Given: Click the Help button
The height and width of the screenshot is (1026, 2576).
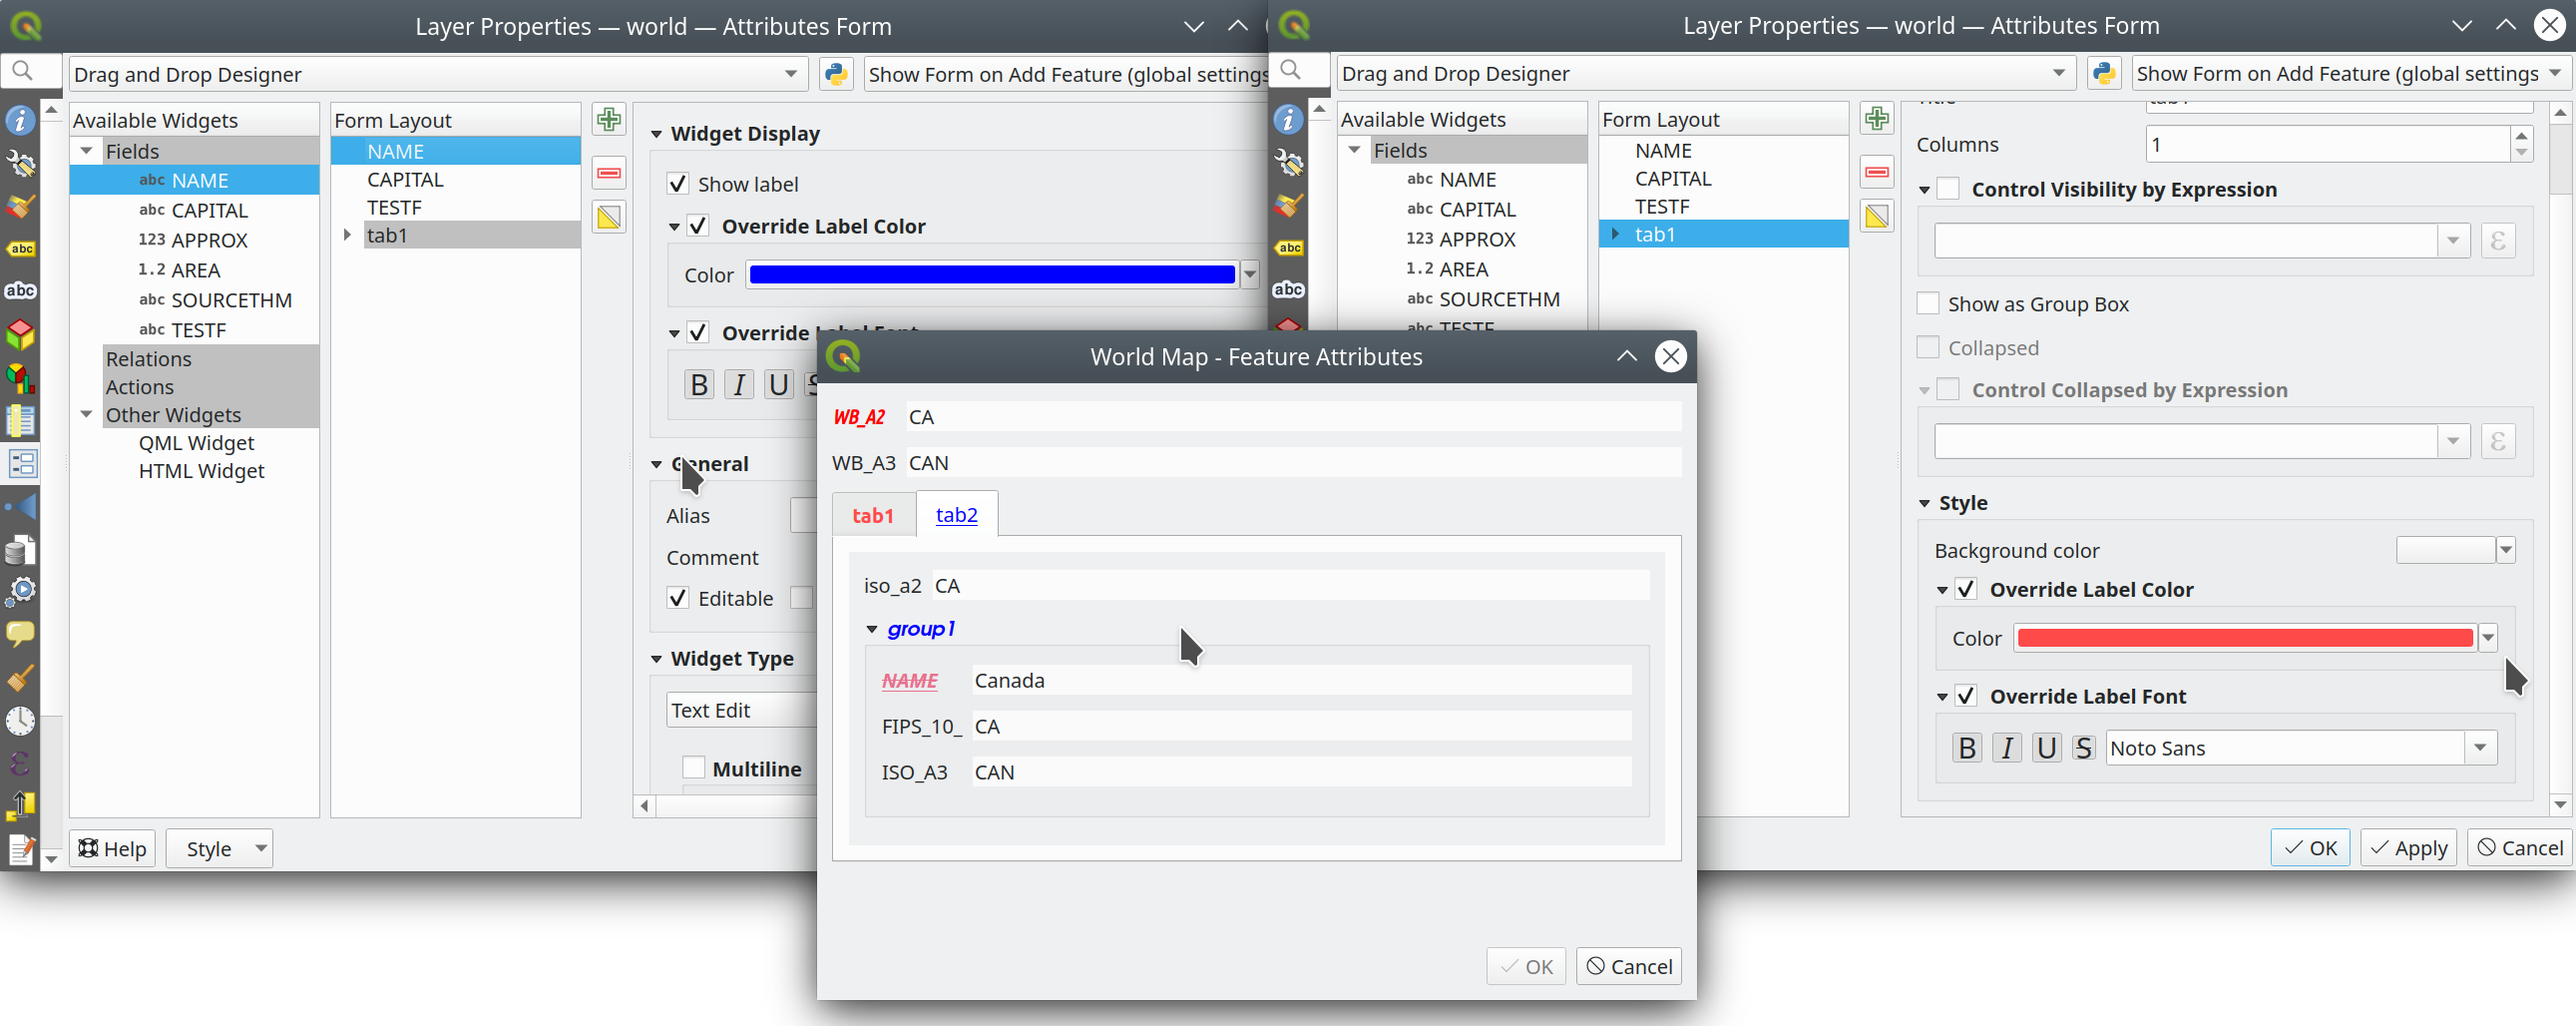Looking at the screenshot, I should tap(113, 848).
